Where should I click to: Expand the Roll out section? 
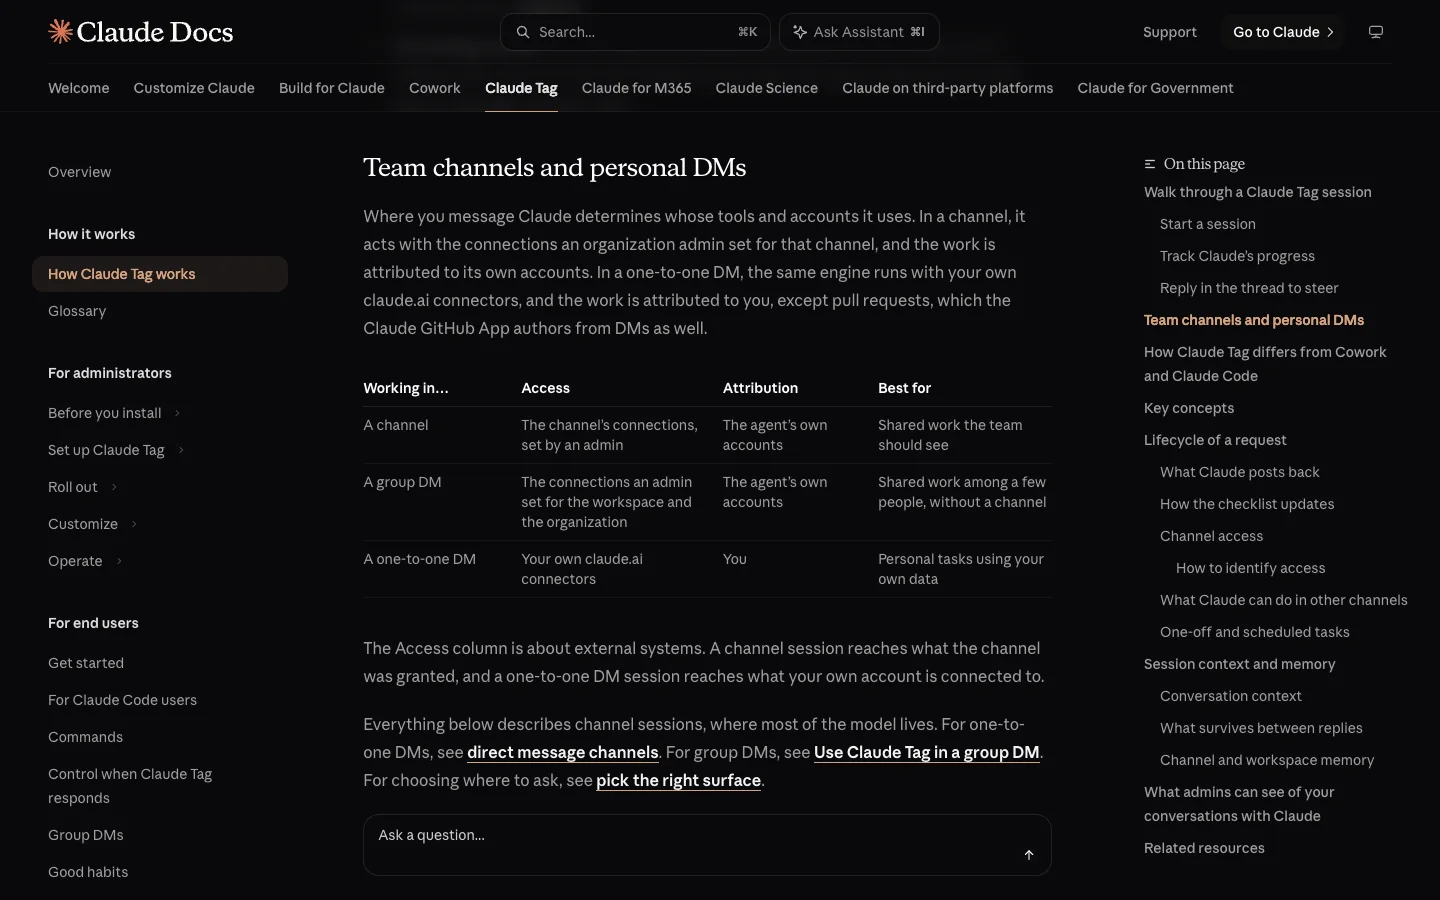(x=114, y=487)
